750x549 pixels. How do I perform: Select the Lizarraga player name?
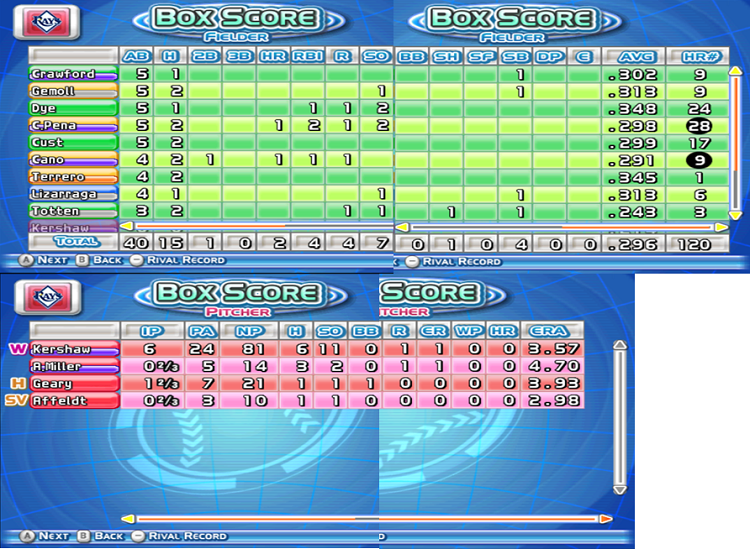coord(74,194)
